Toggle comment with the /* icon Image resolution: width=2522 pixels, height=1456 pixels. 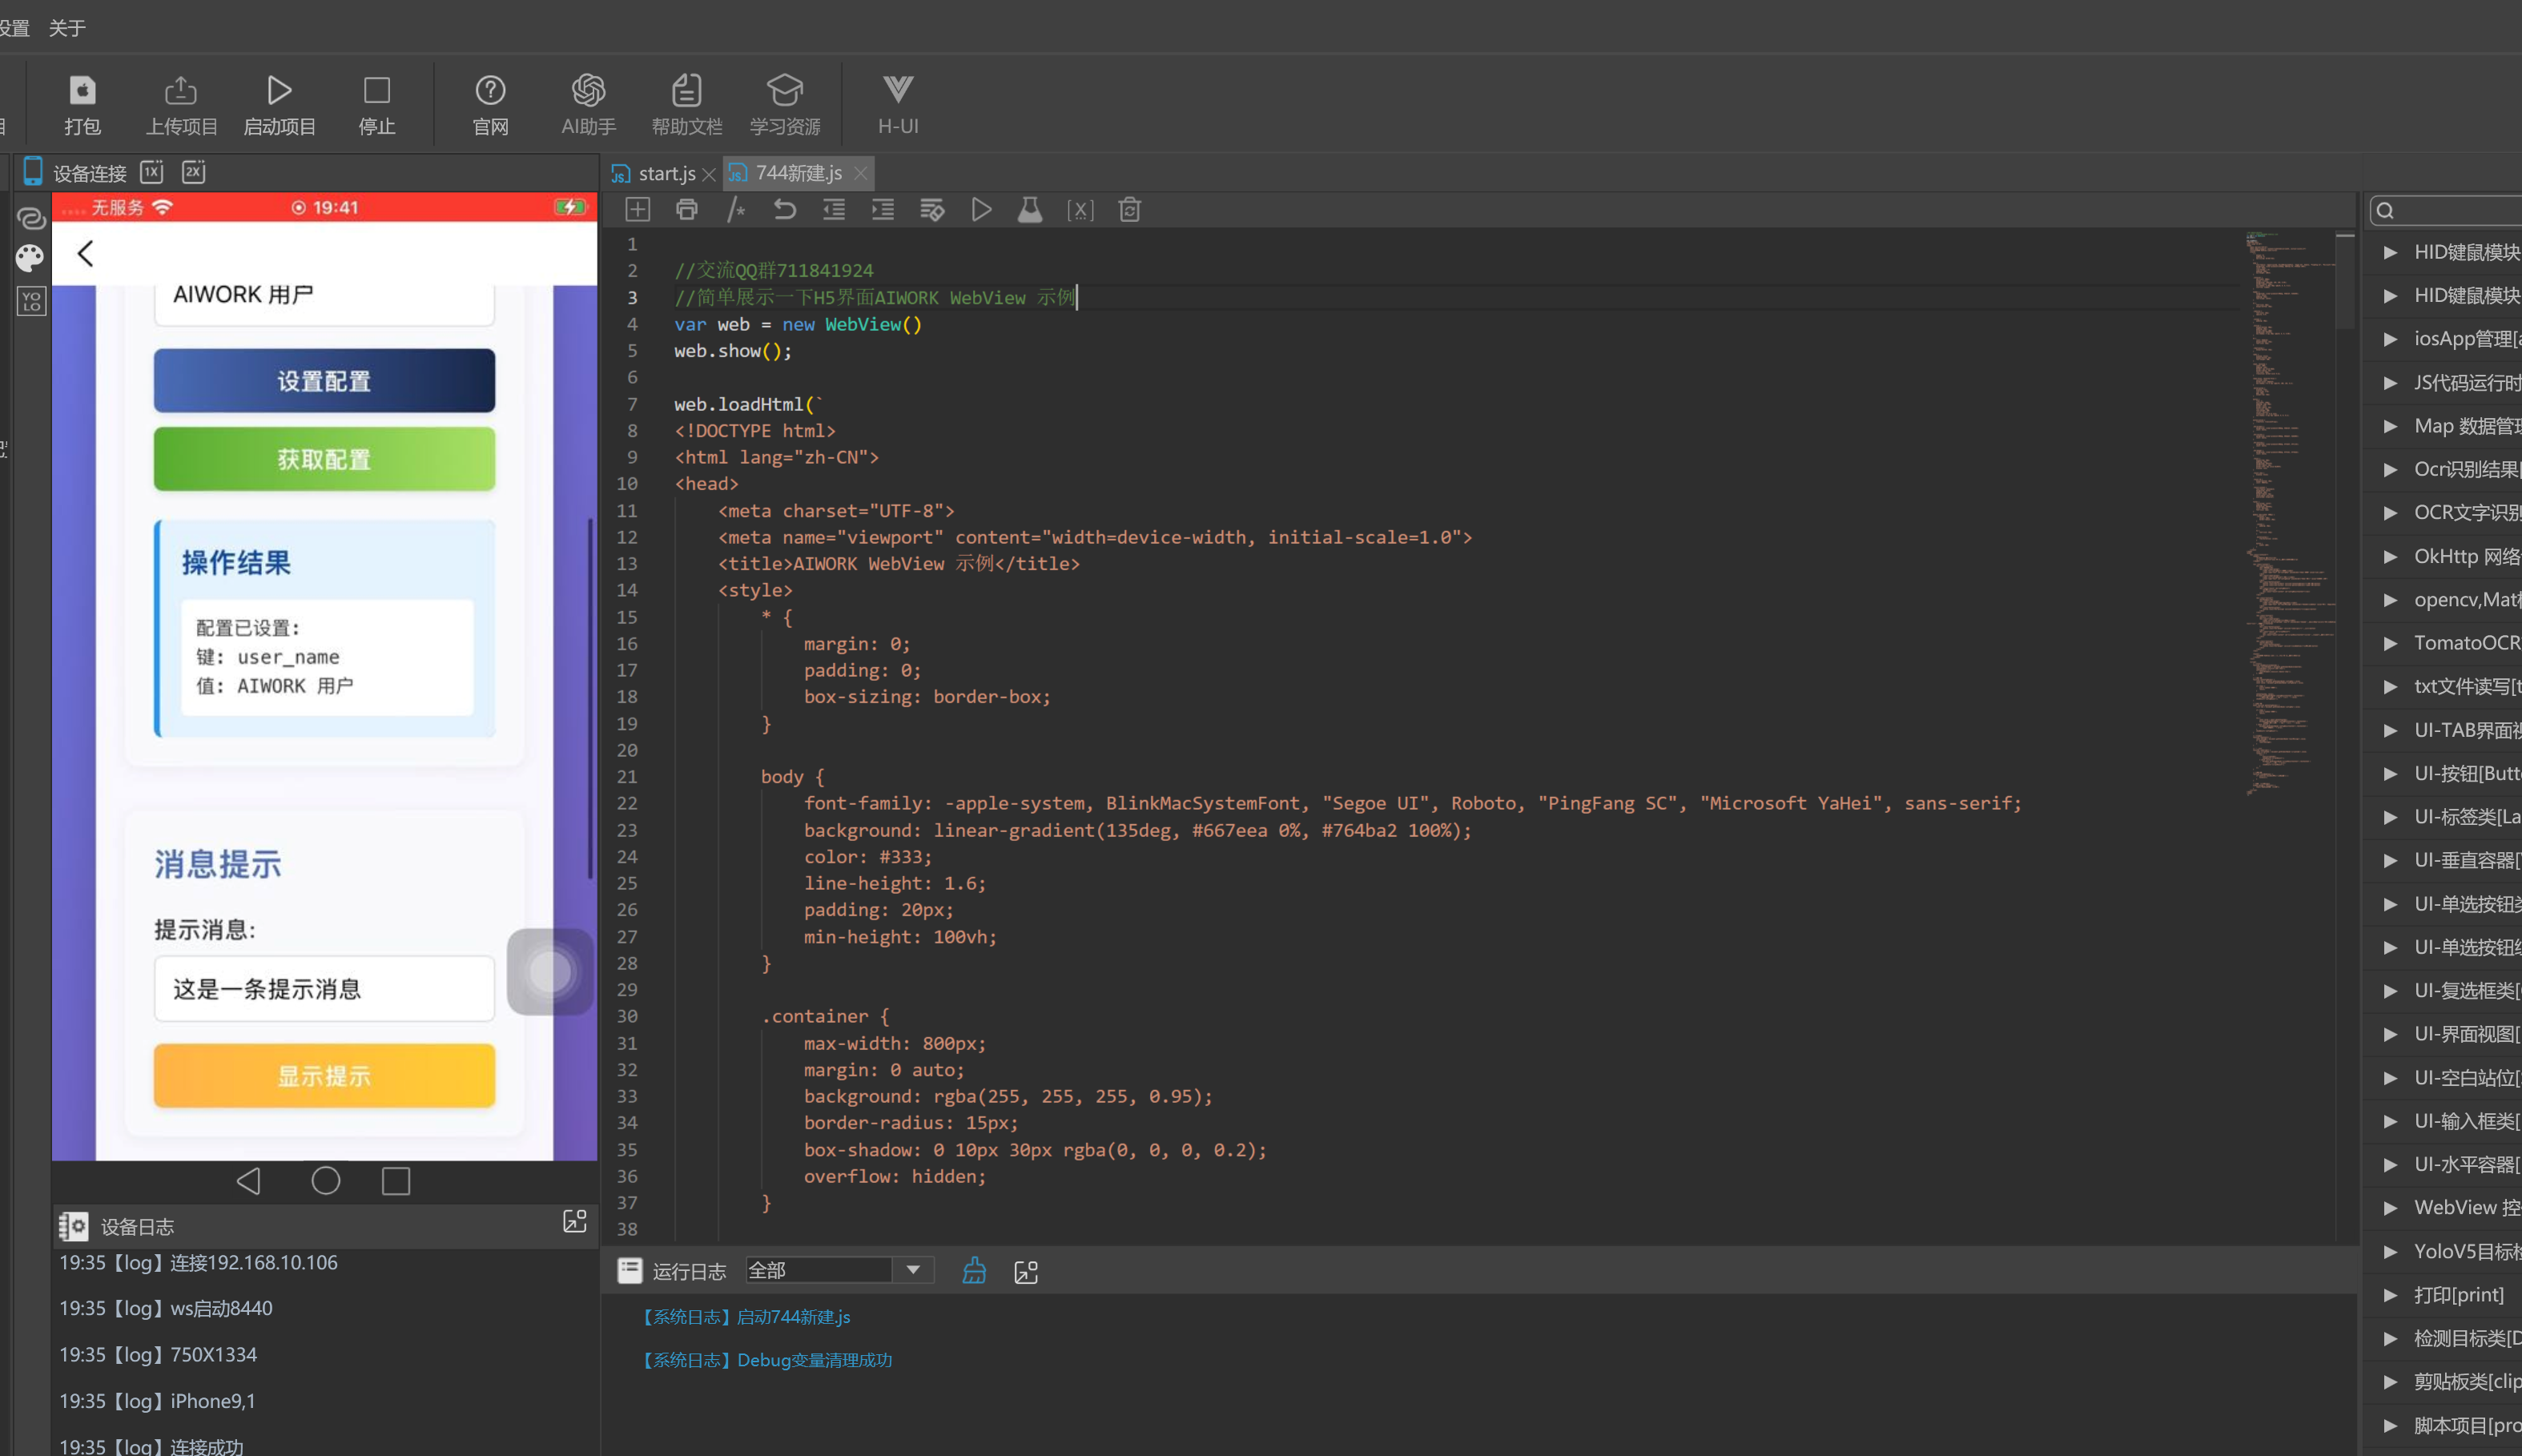point(736,210)
